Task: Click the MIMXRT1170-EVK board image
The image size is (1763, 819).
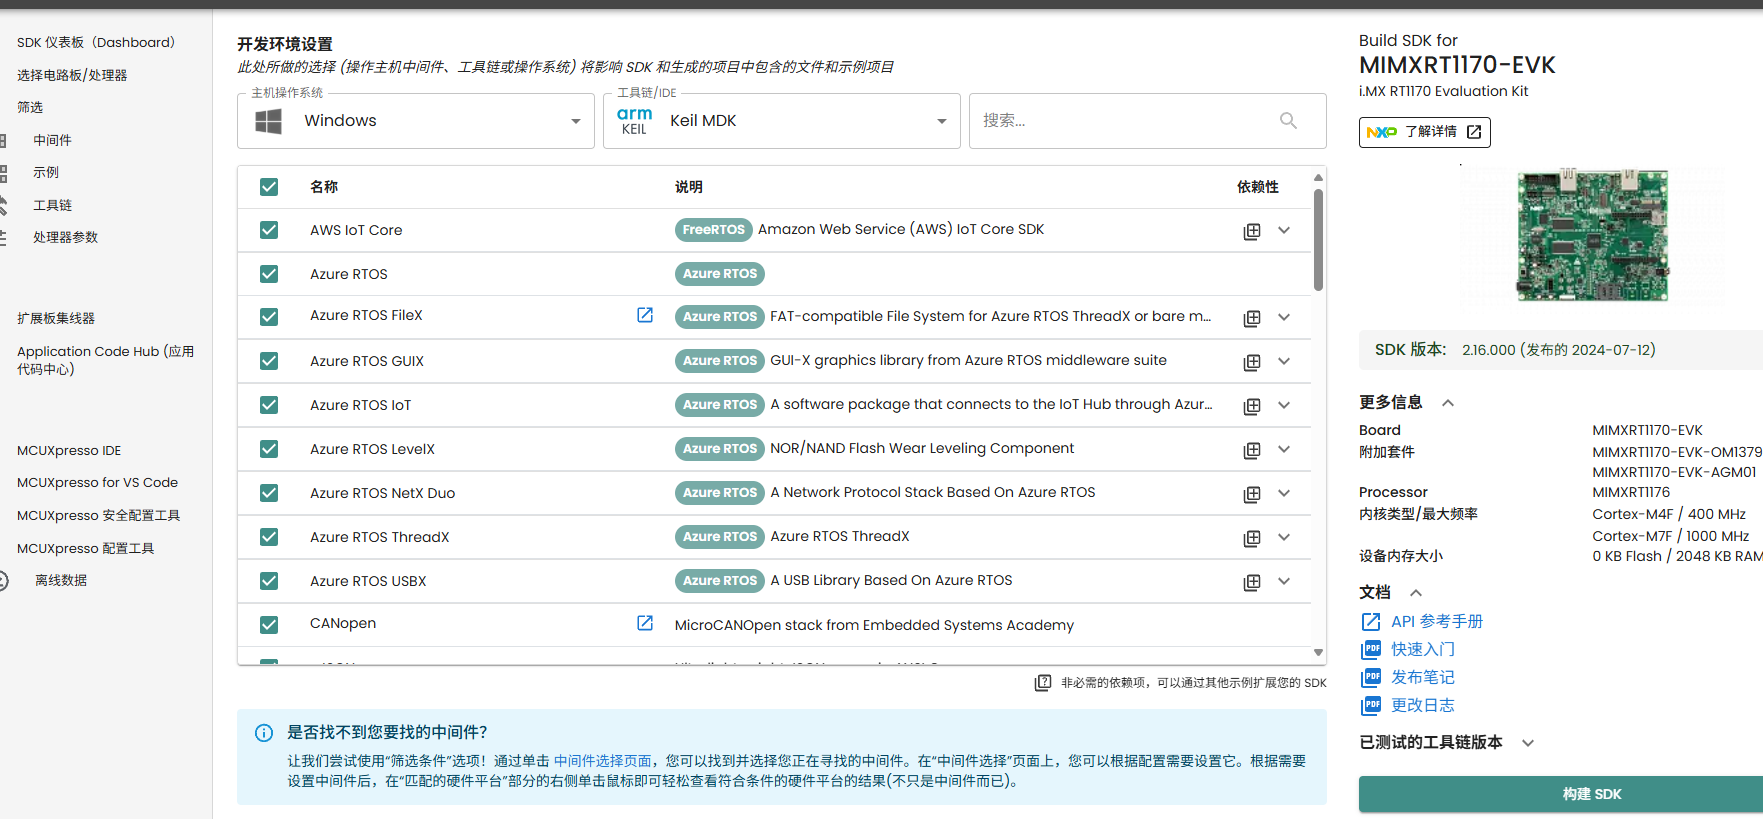Action: [x=1592, y=236]
